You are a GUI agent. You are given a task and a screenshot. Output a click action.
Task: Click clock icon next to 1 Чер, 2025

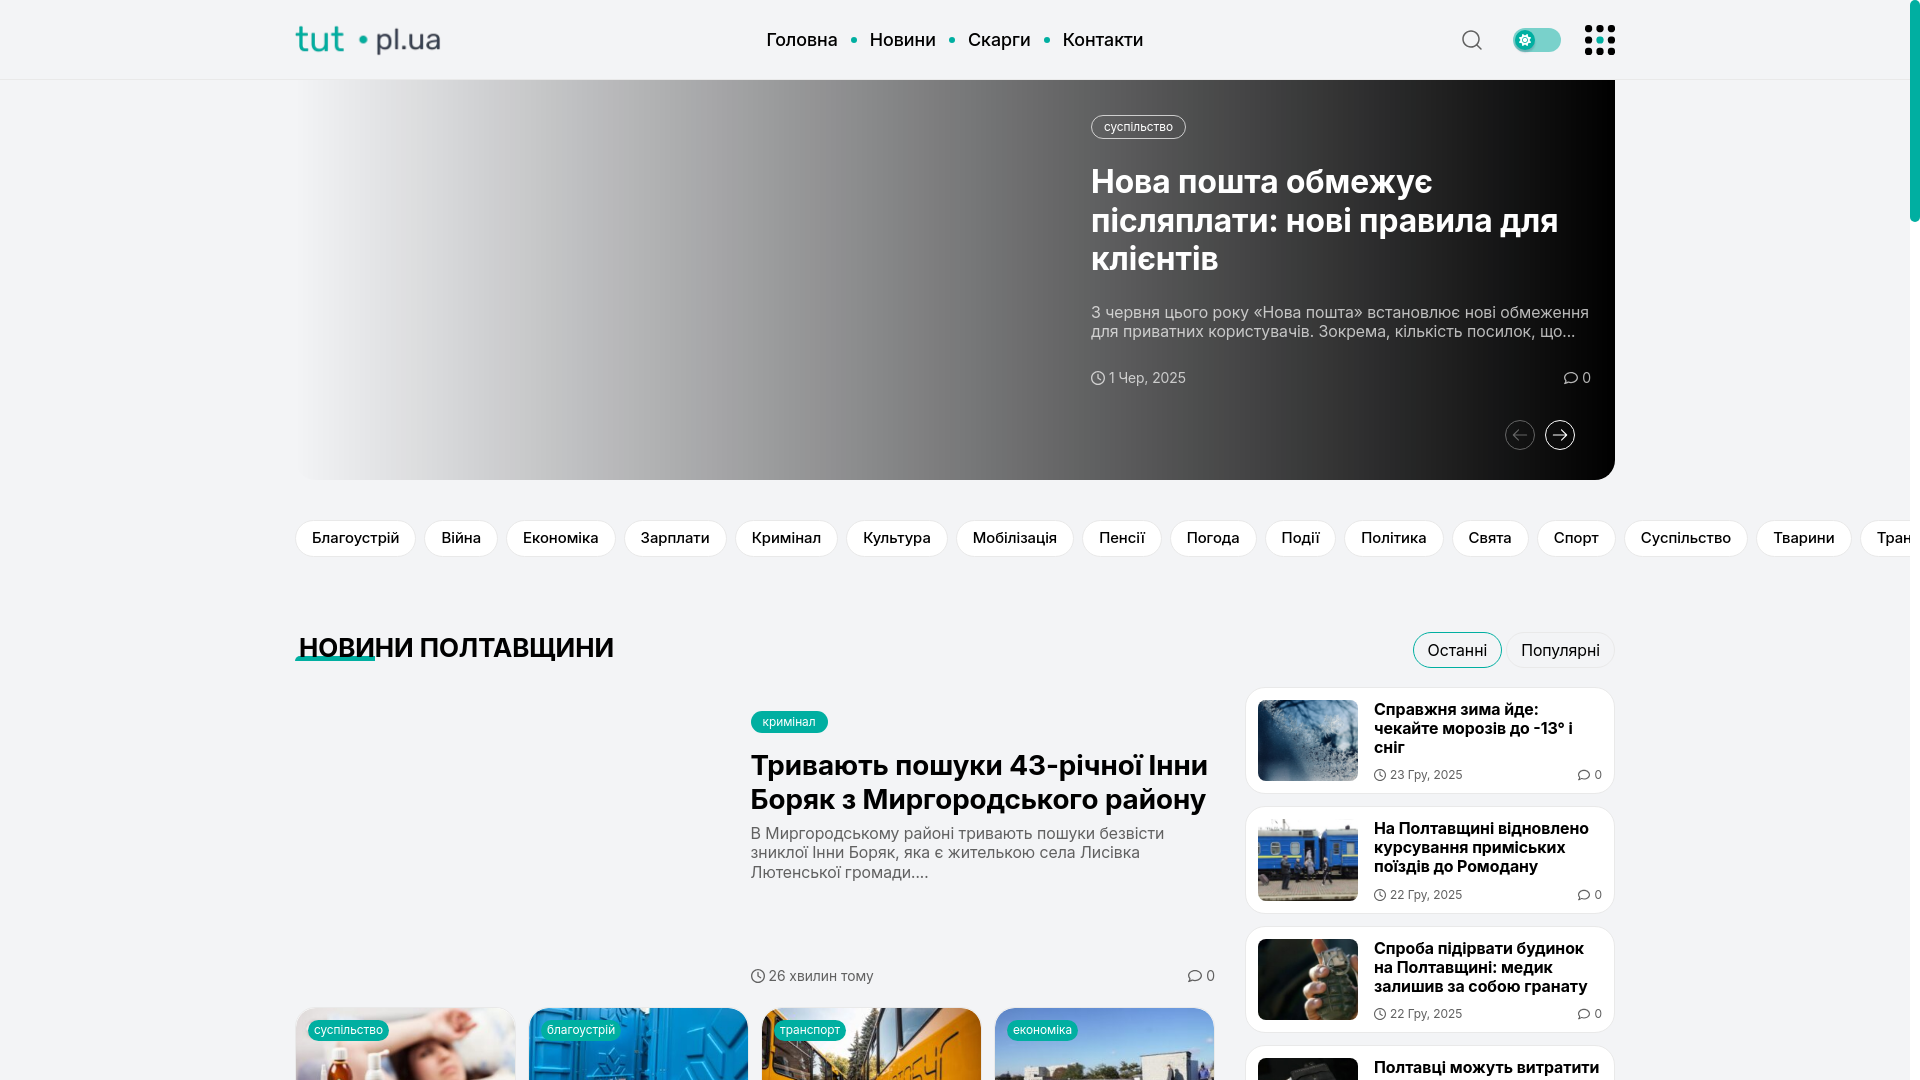click(1097, 378)
